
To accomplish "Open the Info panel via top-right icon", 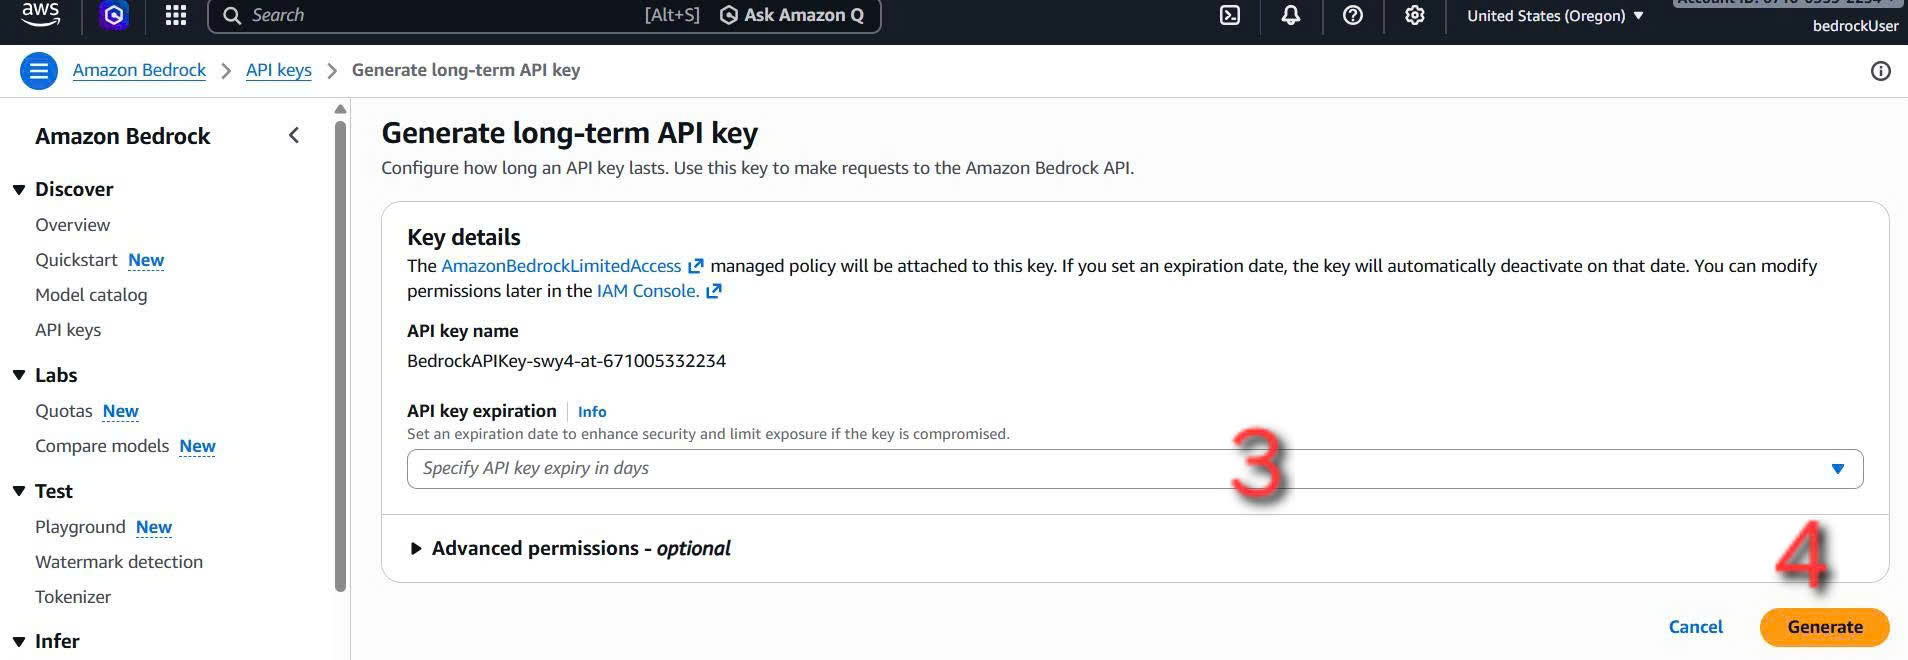I will [1881, 70].
